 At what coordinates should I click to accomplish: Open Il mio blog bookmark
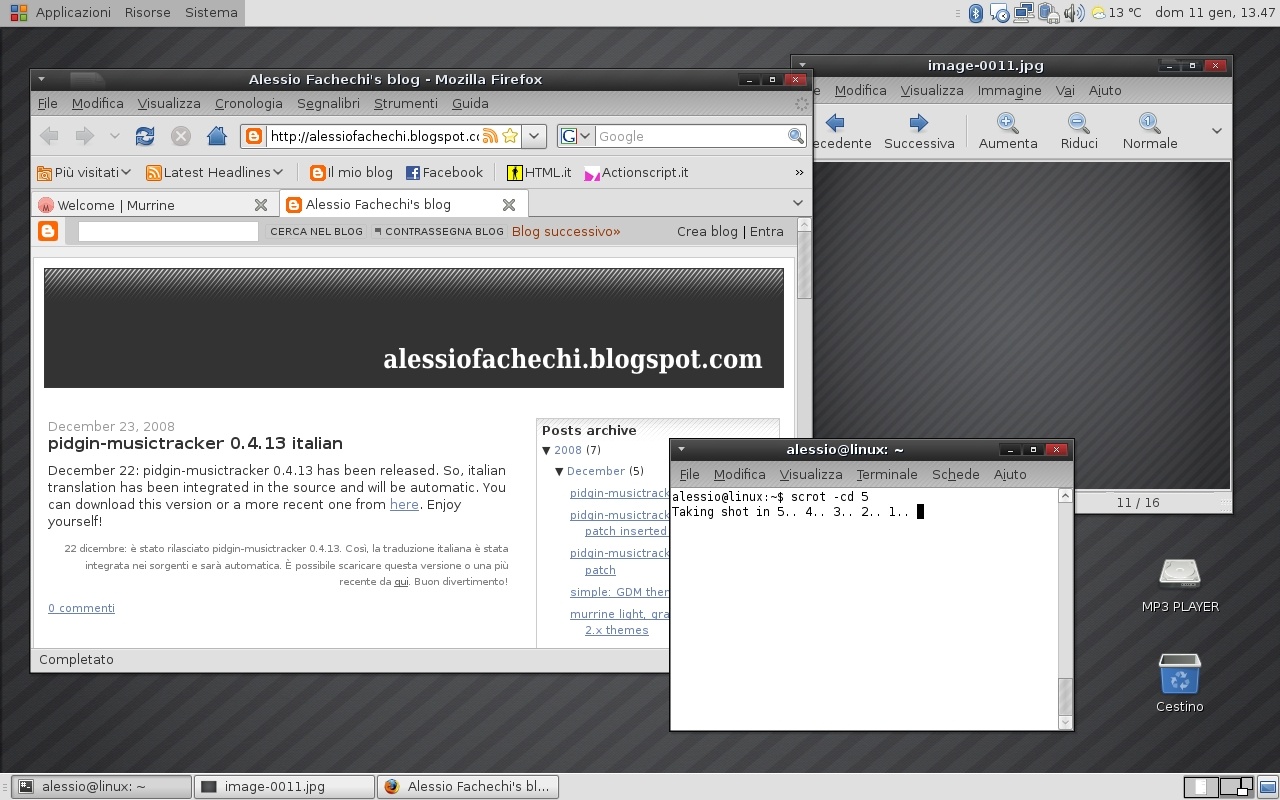click(x=351, y=172)
